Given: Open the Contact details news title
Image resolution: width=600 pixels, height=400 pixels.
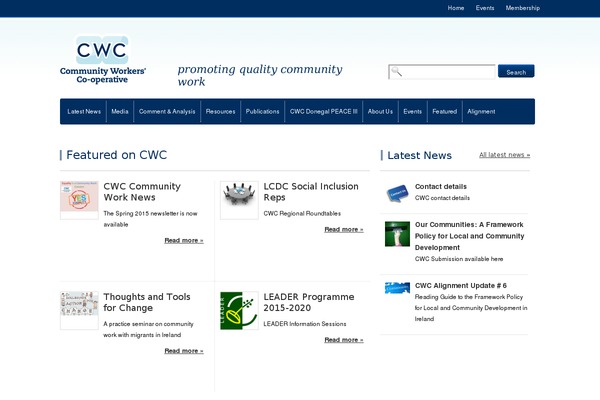Looking at the screenshot, I should point(441,186).
